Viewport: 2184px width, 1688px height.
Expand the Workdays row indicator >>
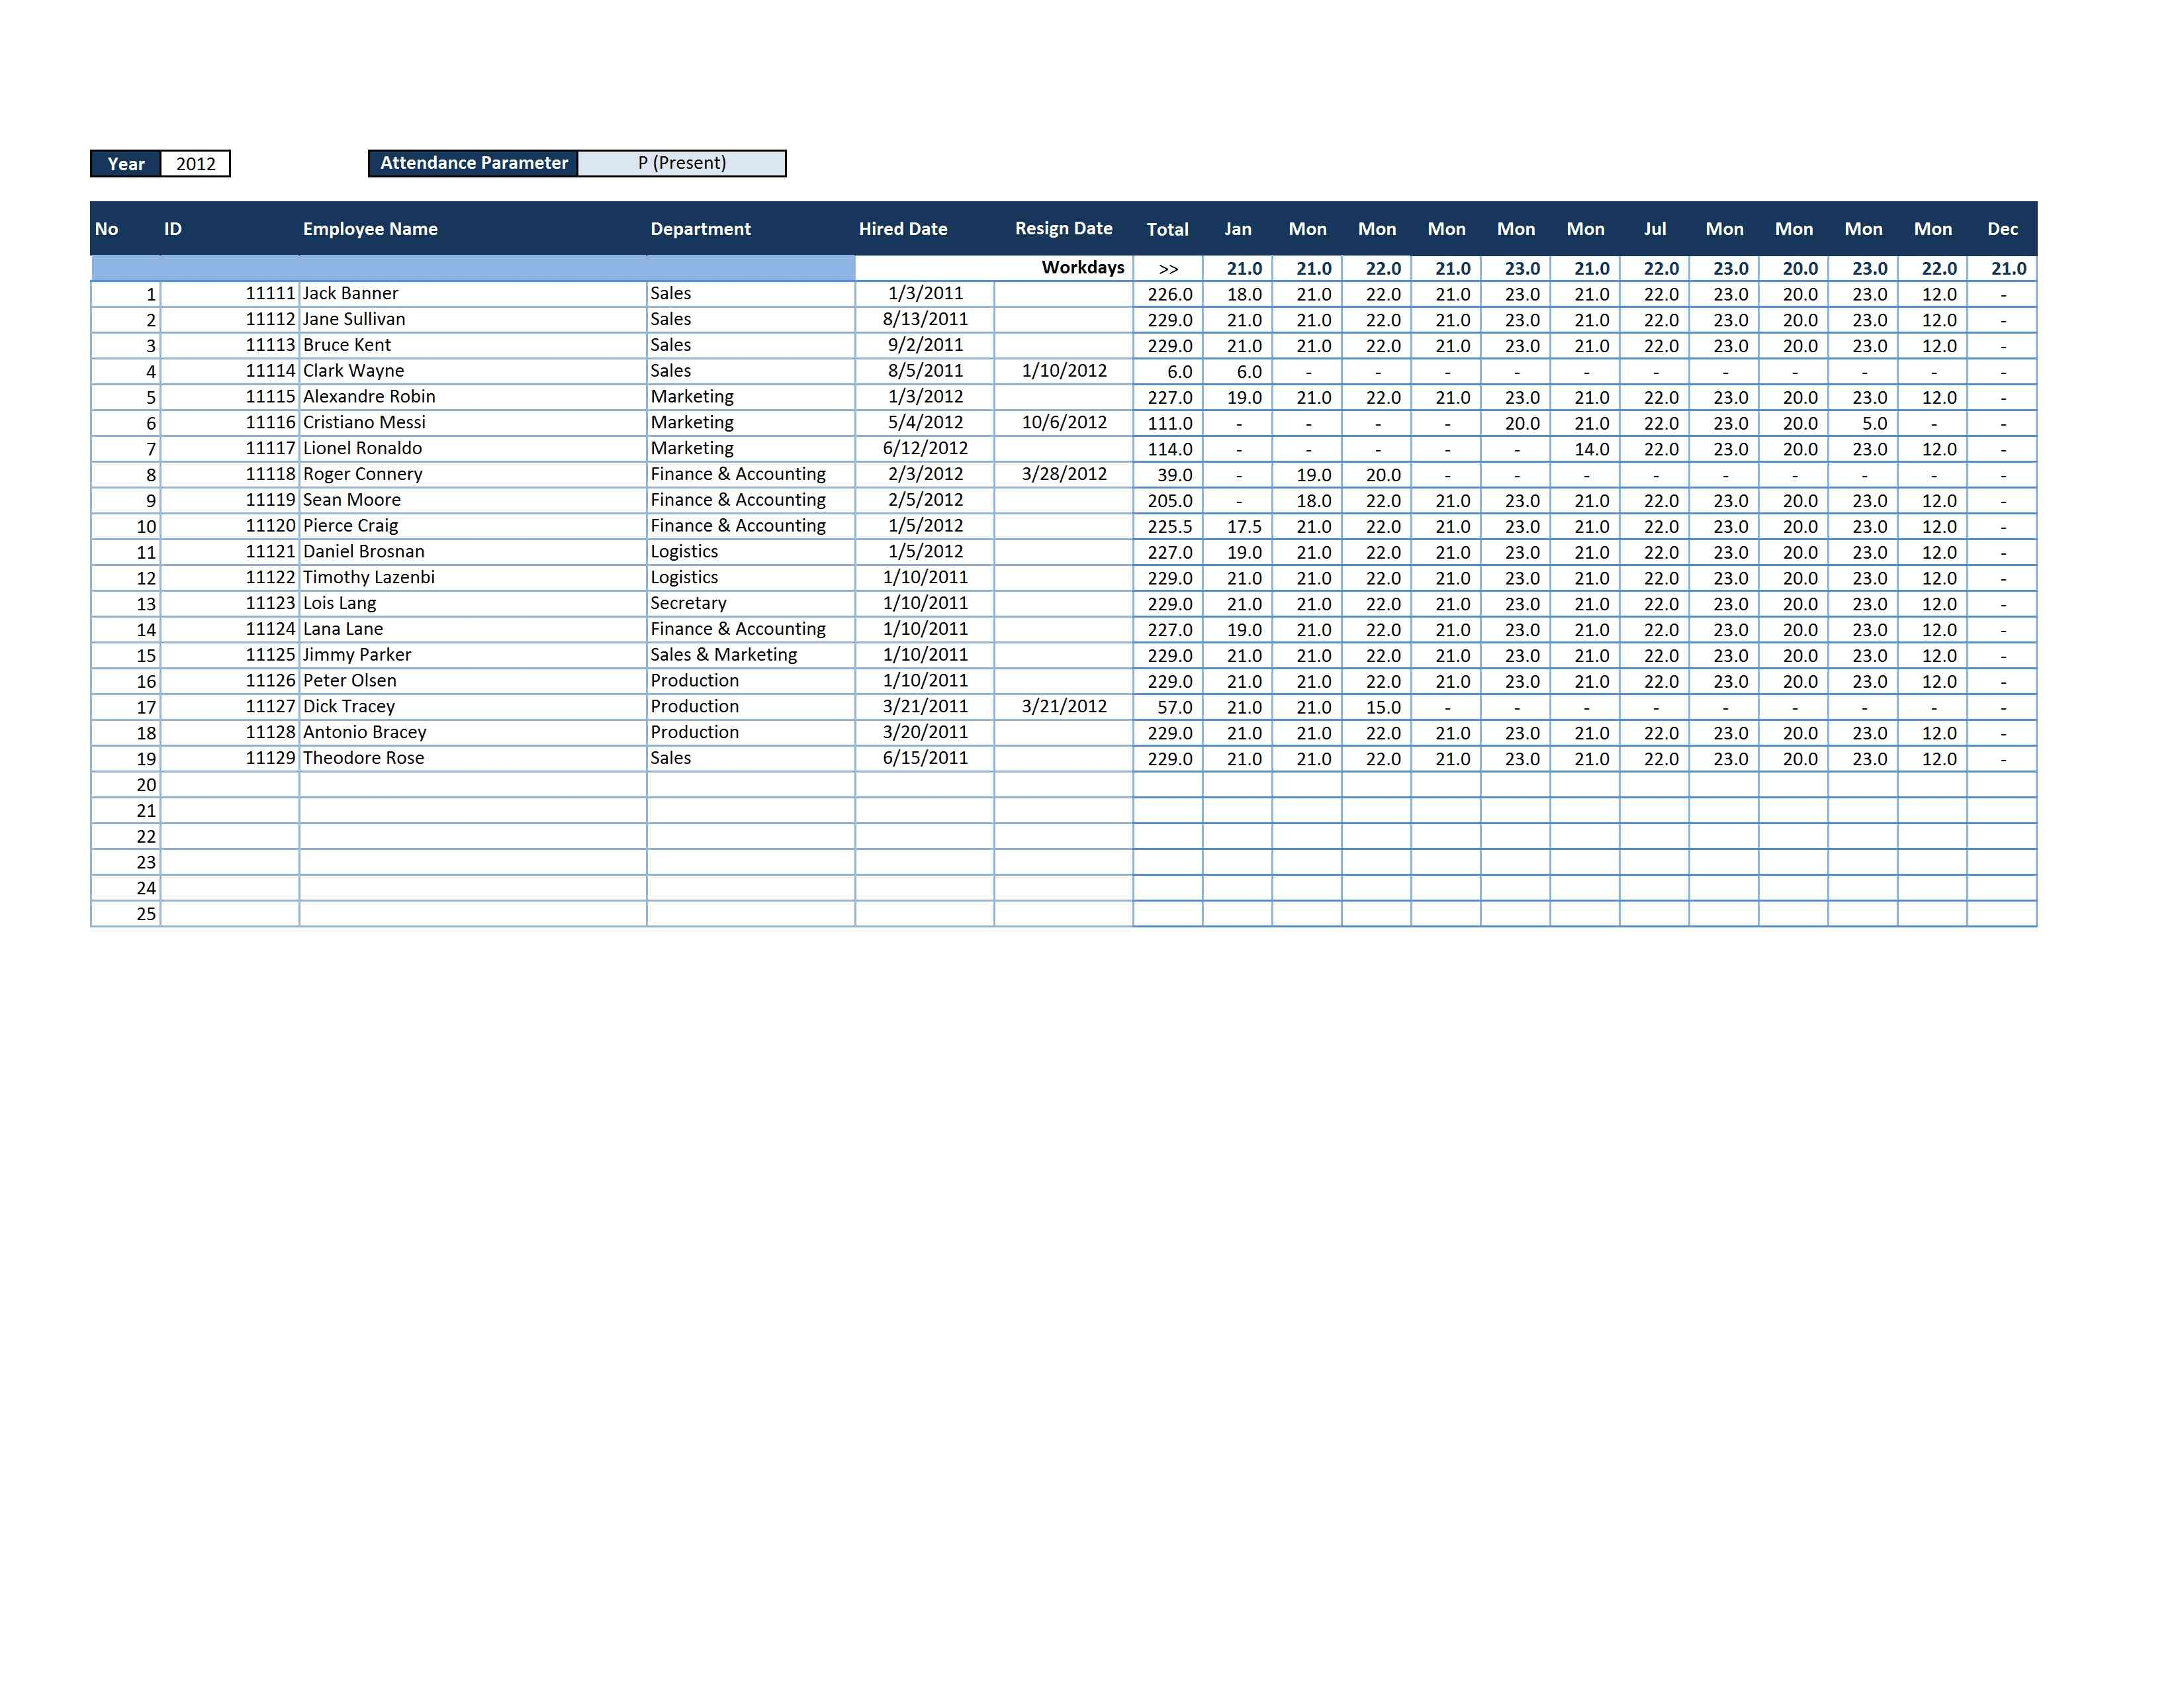(1170, 266)
